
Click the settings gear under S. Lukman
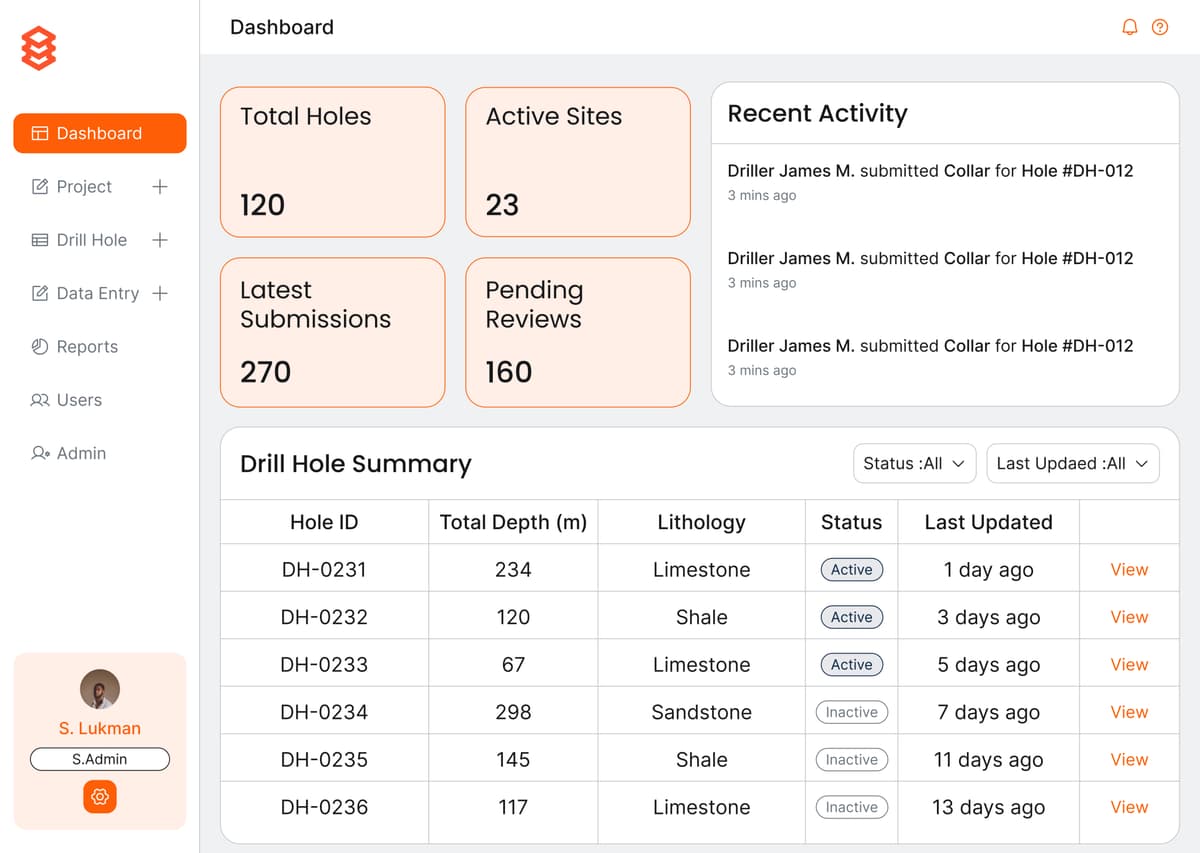pyautogui.click(x=99, y=797)
